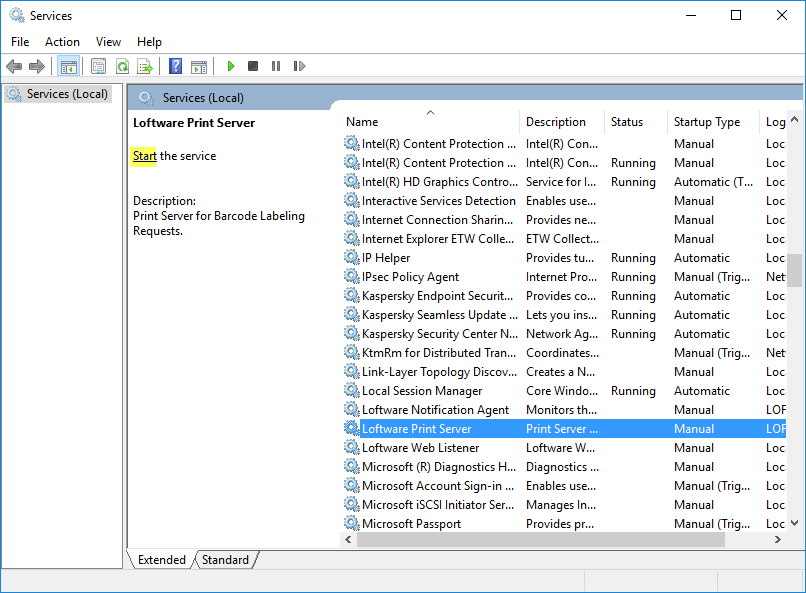
Task: Click the horizontal scrollbar thumb
Action: 541,540
